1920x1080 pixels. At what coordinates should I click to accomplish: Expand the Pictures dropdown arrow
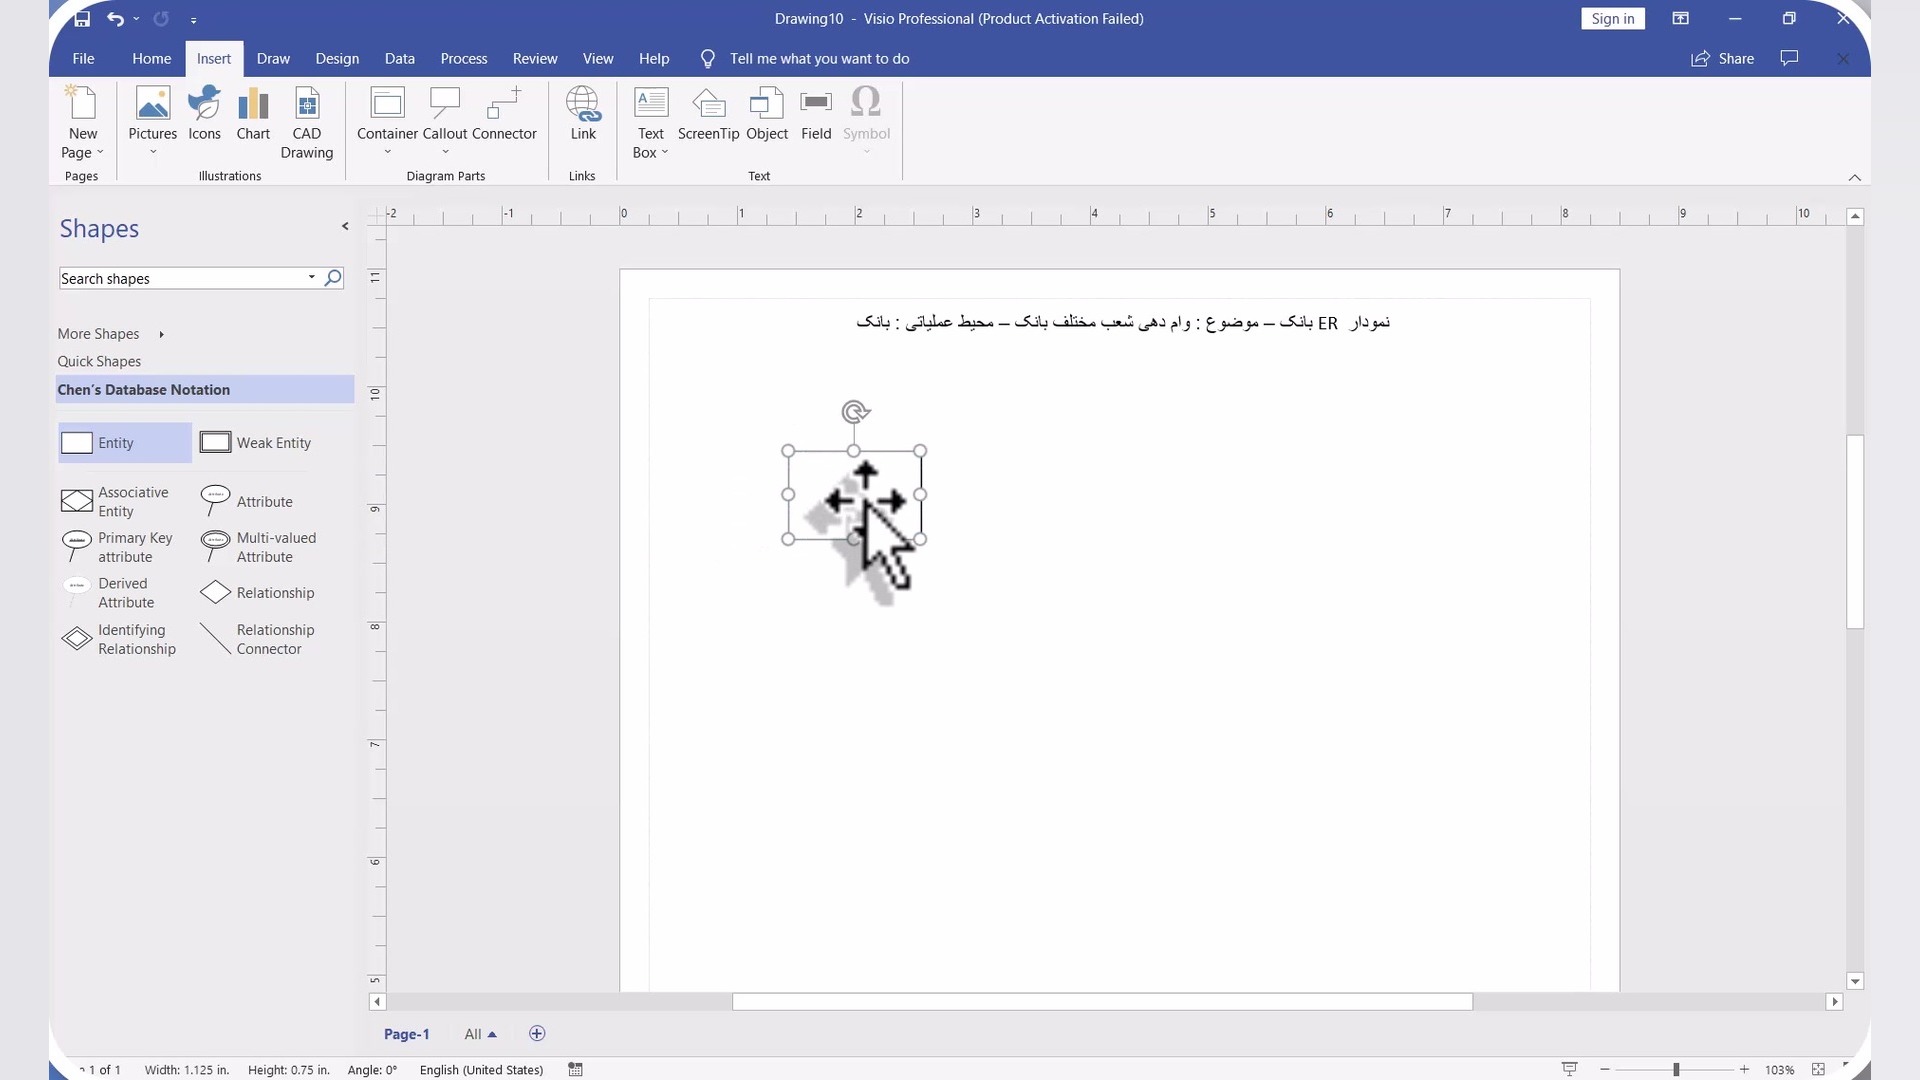coord(153,153)
